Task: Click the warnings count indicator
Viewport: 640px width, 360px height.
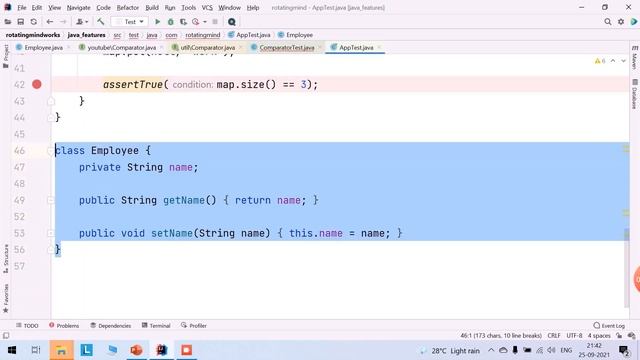Action: 600,61
